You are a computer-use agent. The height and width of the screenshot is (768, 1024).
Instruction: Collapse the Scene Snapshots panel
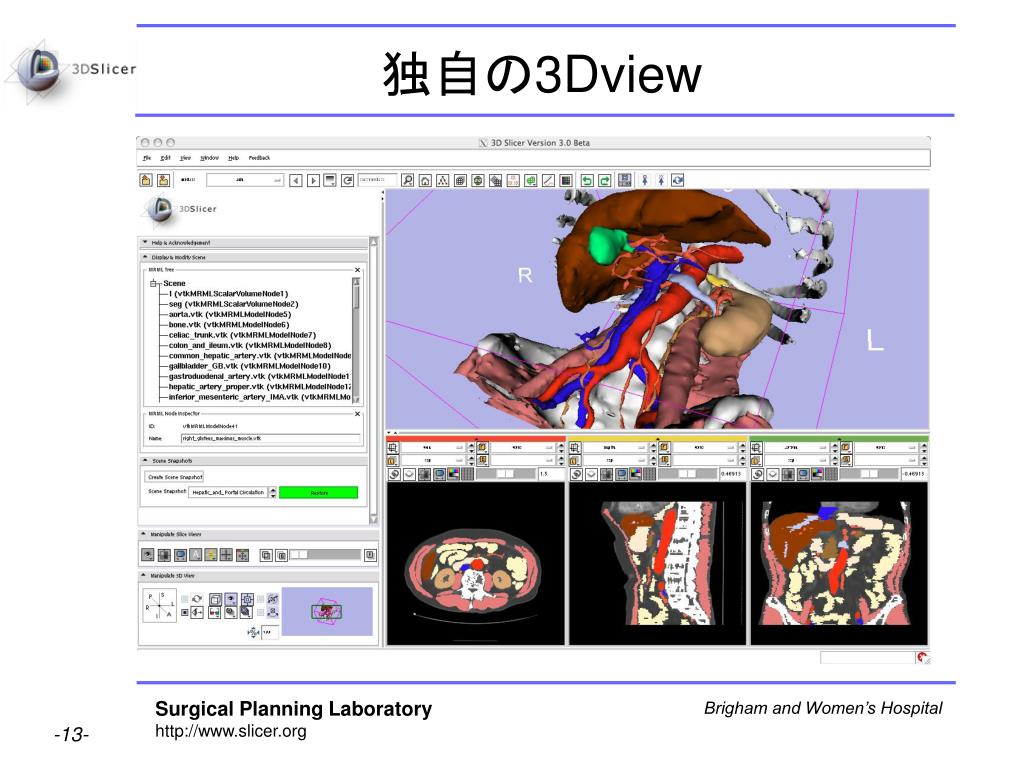pyautogui.click(x=145, y=460)
